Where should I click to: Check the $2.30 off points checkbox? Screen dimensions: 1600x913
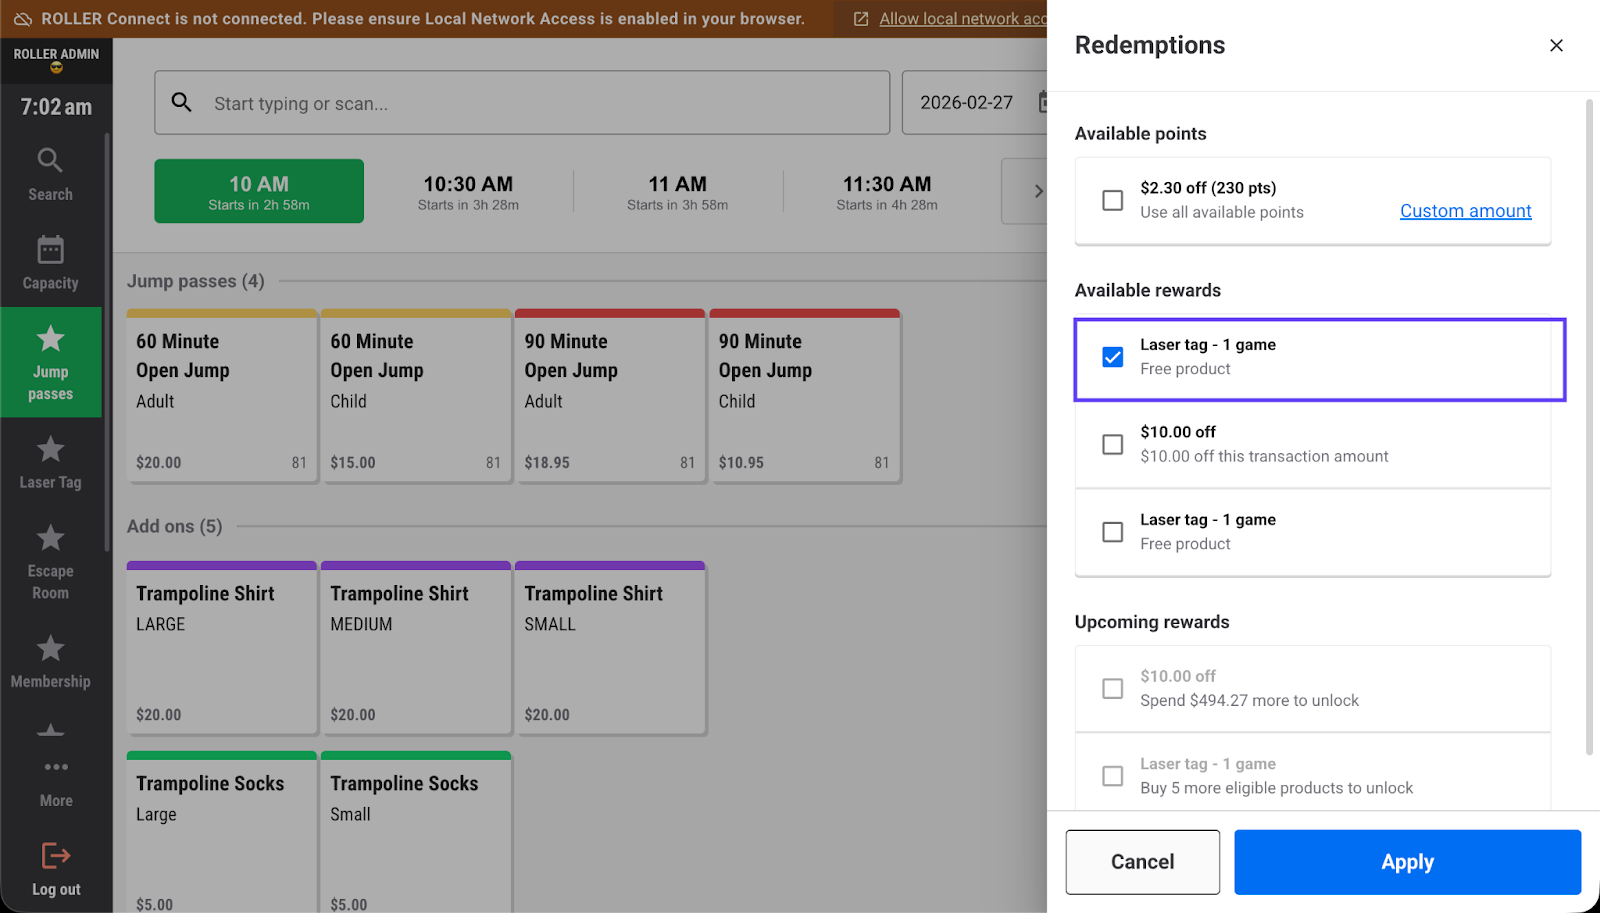click(x=1112, y=200)
